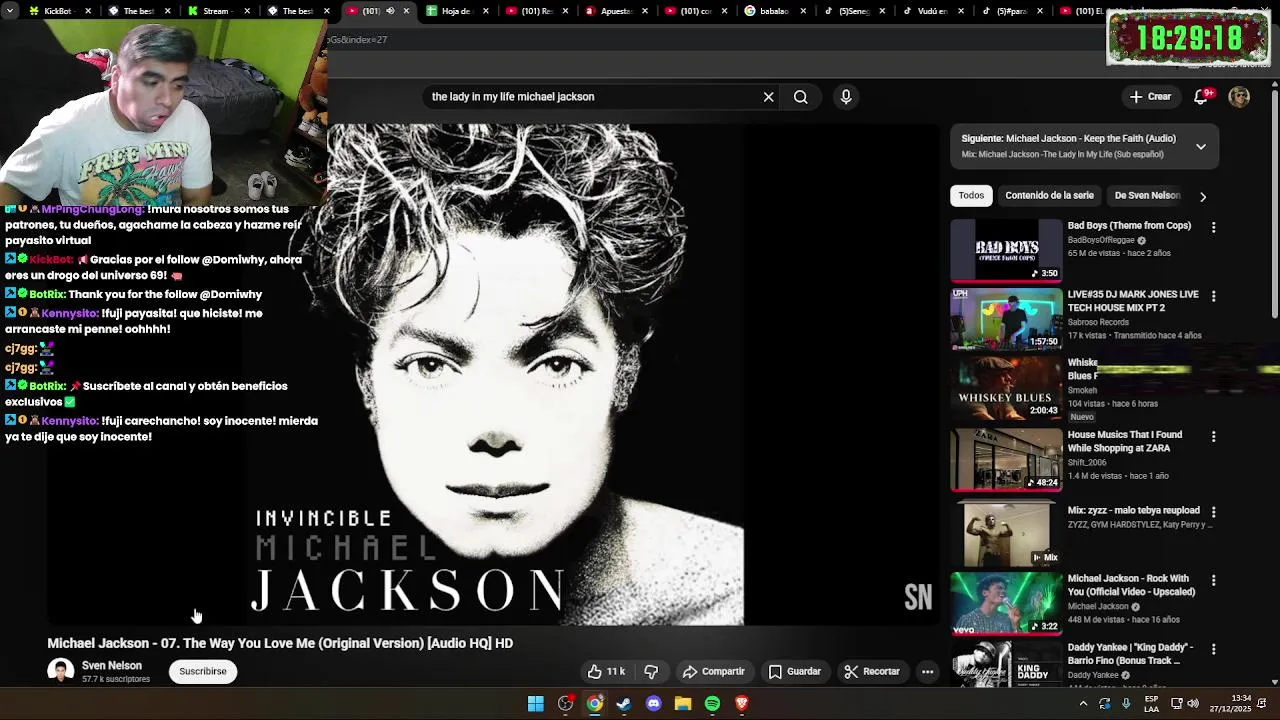Open Sven Nelson channel avatar
1280x720 pixels.
click(x=60, y=671)
